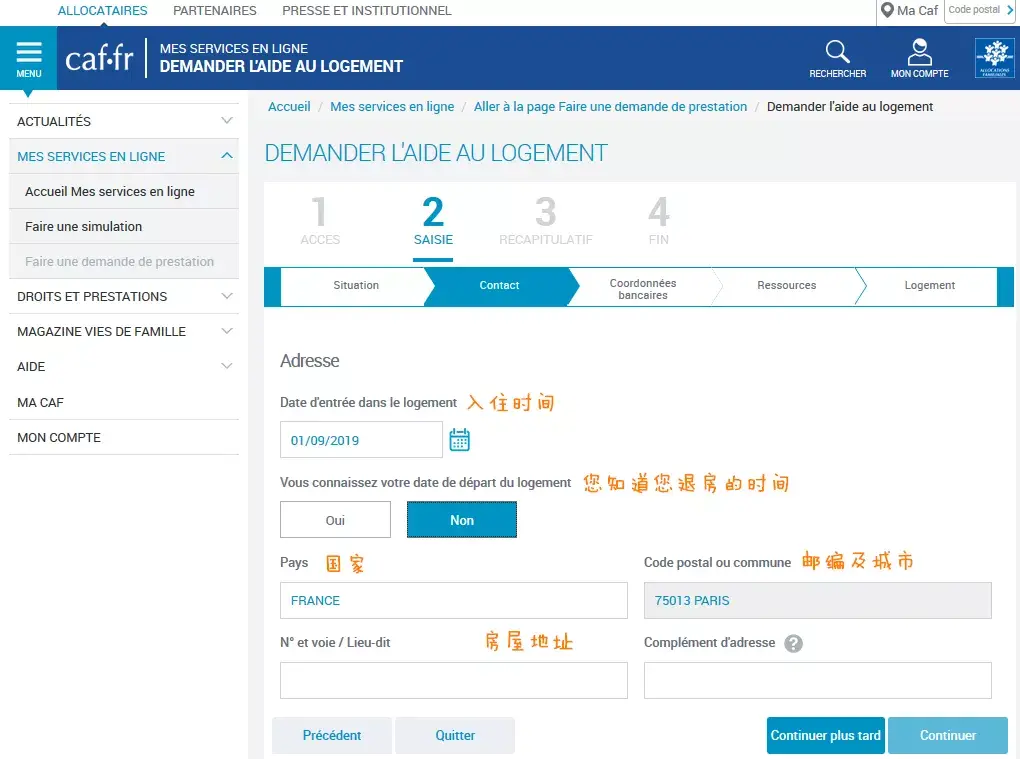This screenshot has height=759, width=1020.
Task: Click the Précédent button
Action: (332, 736)
